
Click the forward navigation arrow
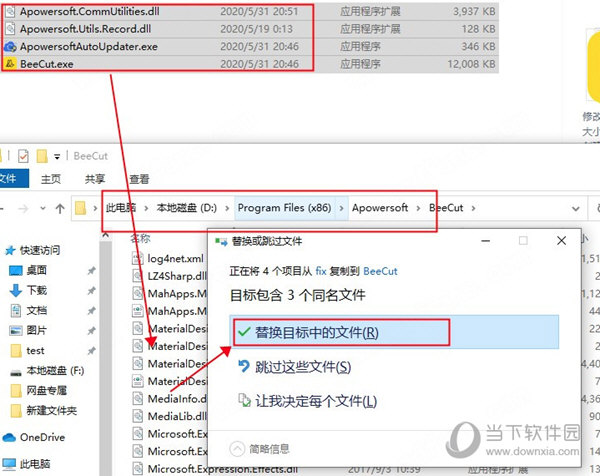click(x=23, y=209)
